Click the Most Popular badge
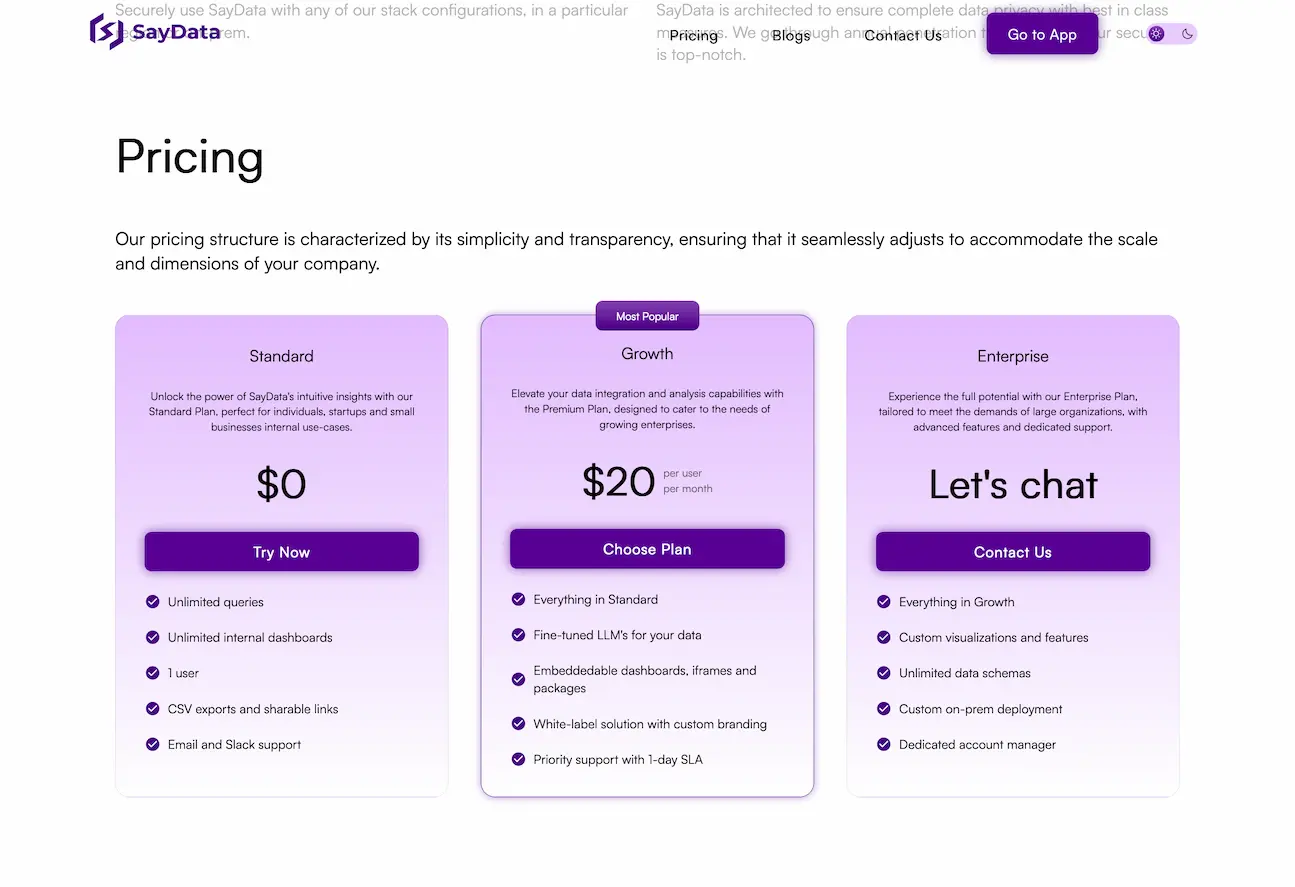The height and width of the screenshot is (887, 1295). click(x=647, y=316)
